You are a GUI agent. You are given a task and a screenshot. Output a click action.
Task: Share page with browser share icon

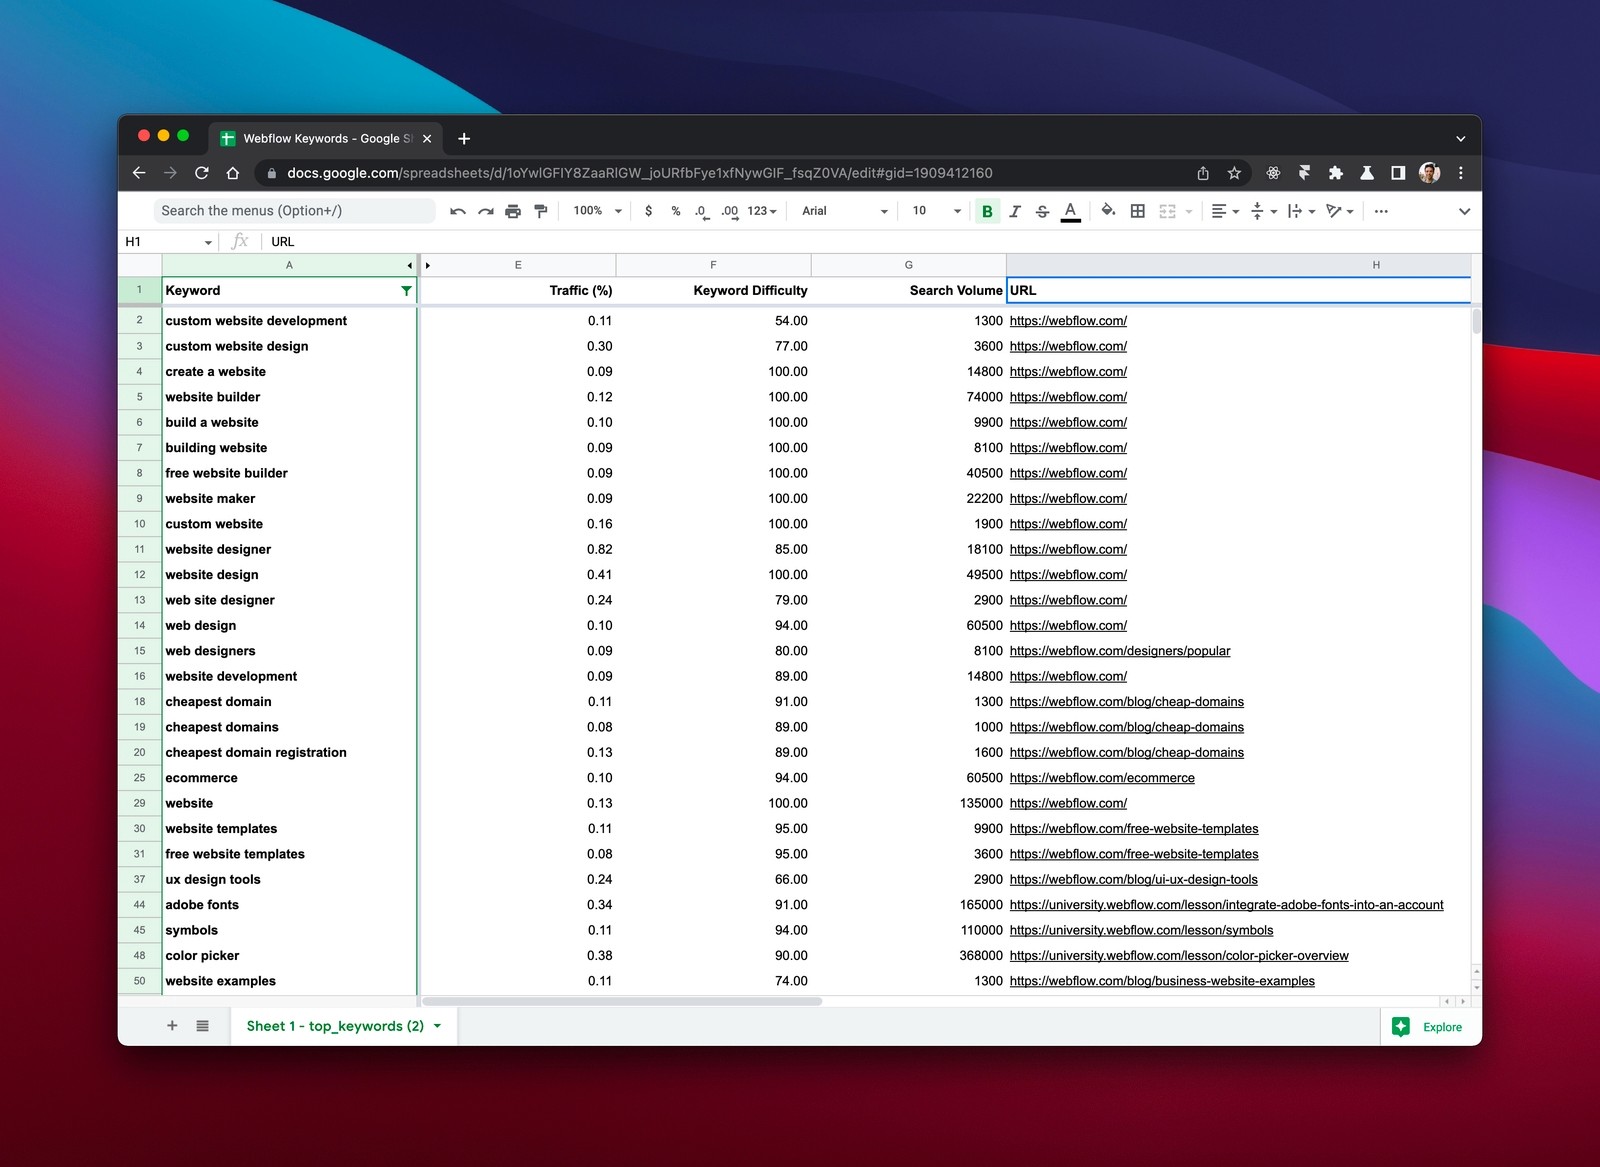pyautogui.click(x=1203, y=173)
